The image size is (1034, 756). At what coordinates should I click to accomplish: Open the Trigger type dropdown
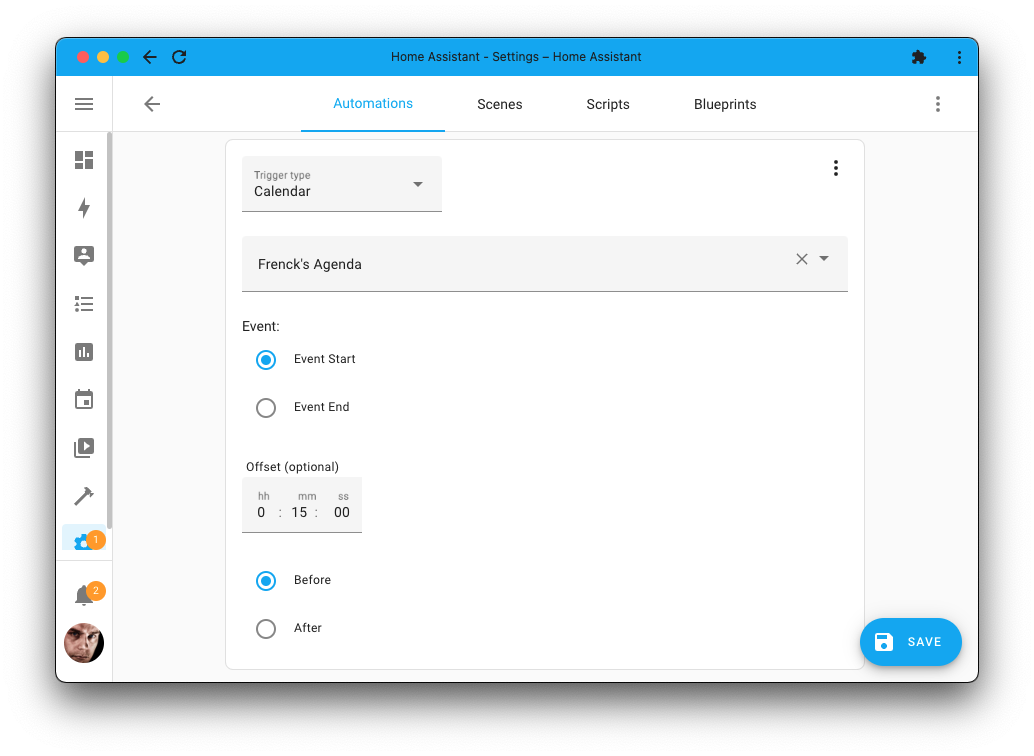[418, 184]
